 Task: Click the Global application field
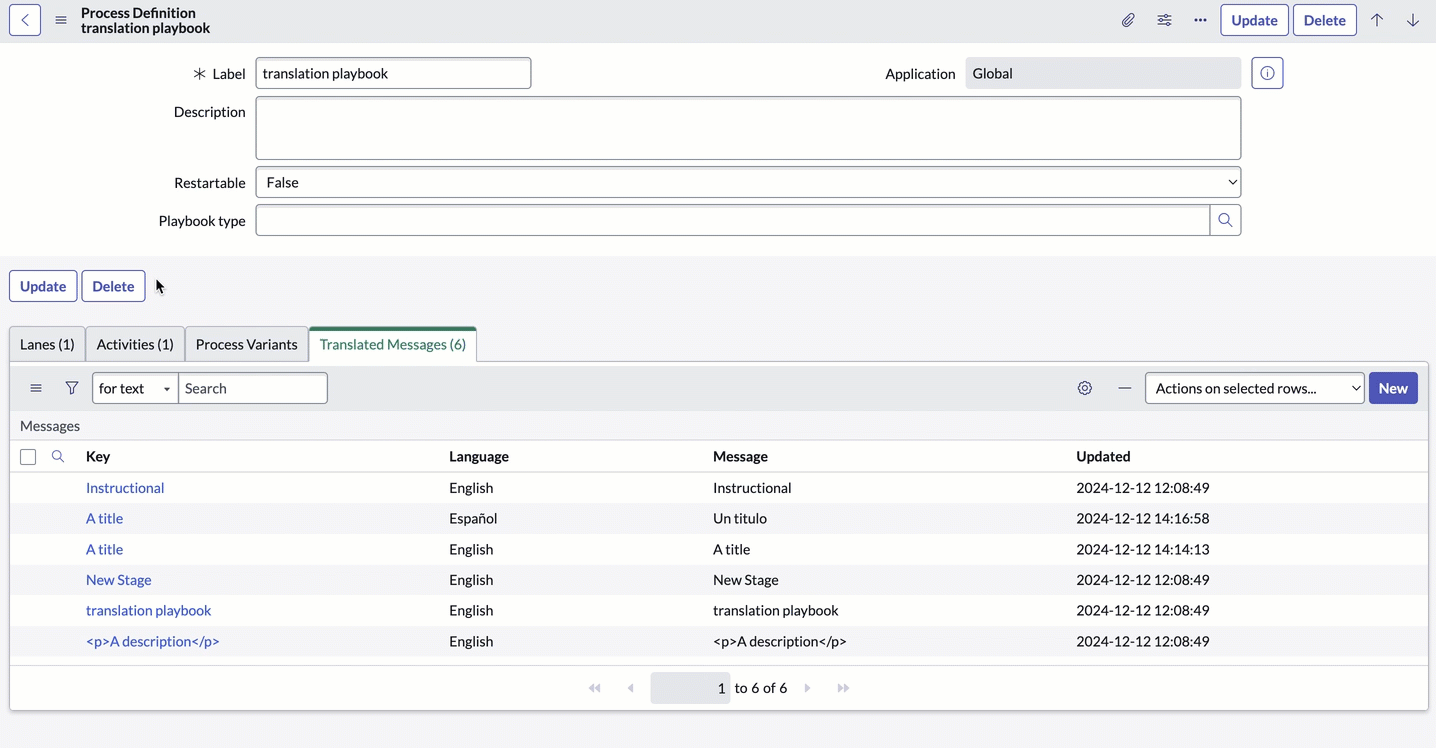(1103, 73)
